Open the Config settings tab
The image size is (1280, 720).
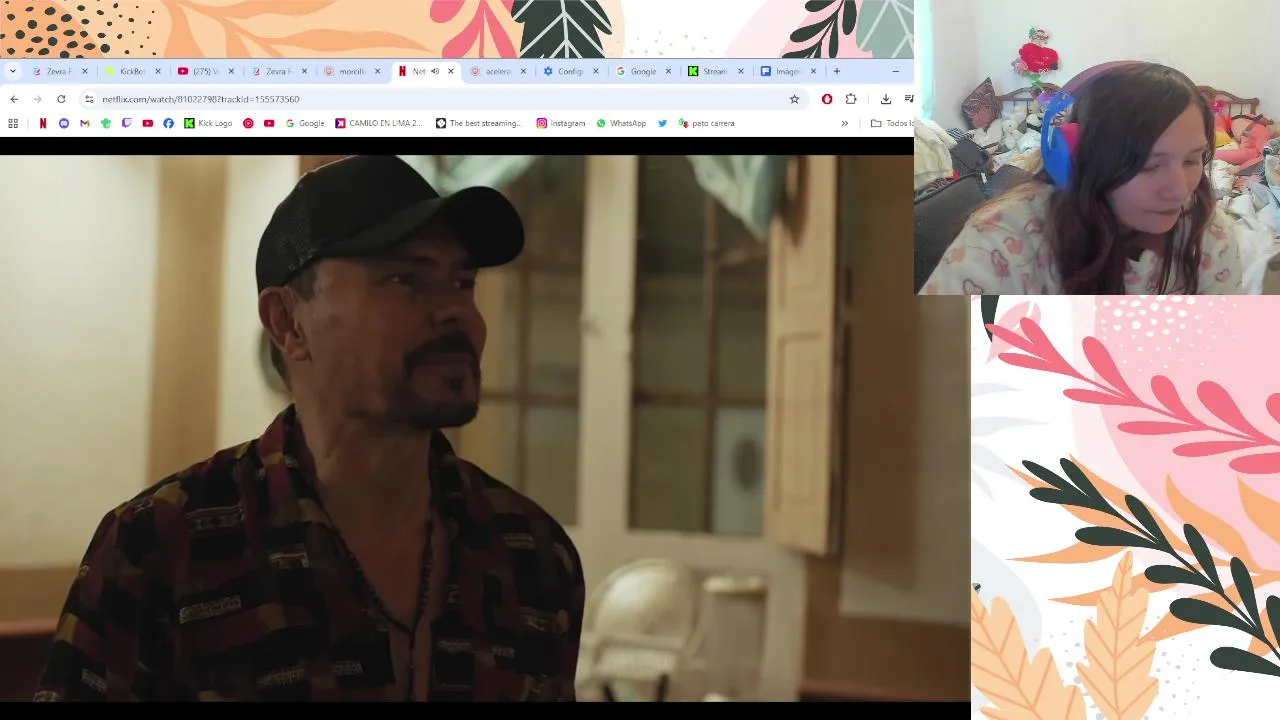tap(569, 71)
